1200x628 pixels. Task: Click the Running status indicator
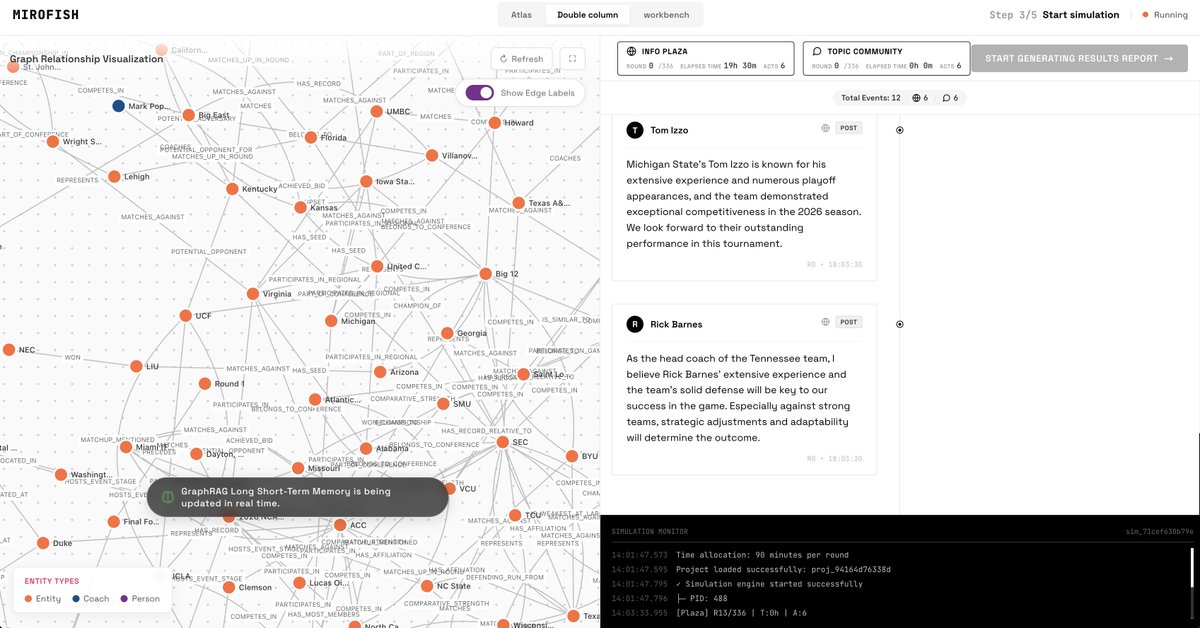(x=1165, y=15)
